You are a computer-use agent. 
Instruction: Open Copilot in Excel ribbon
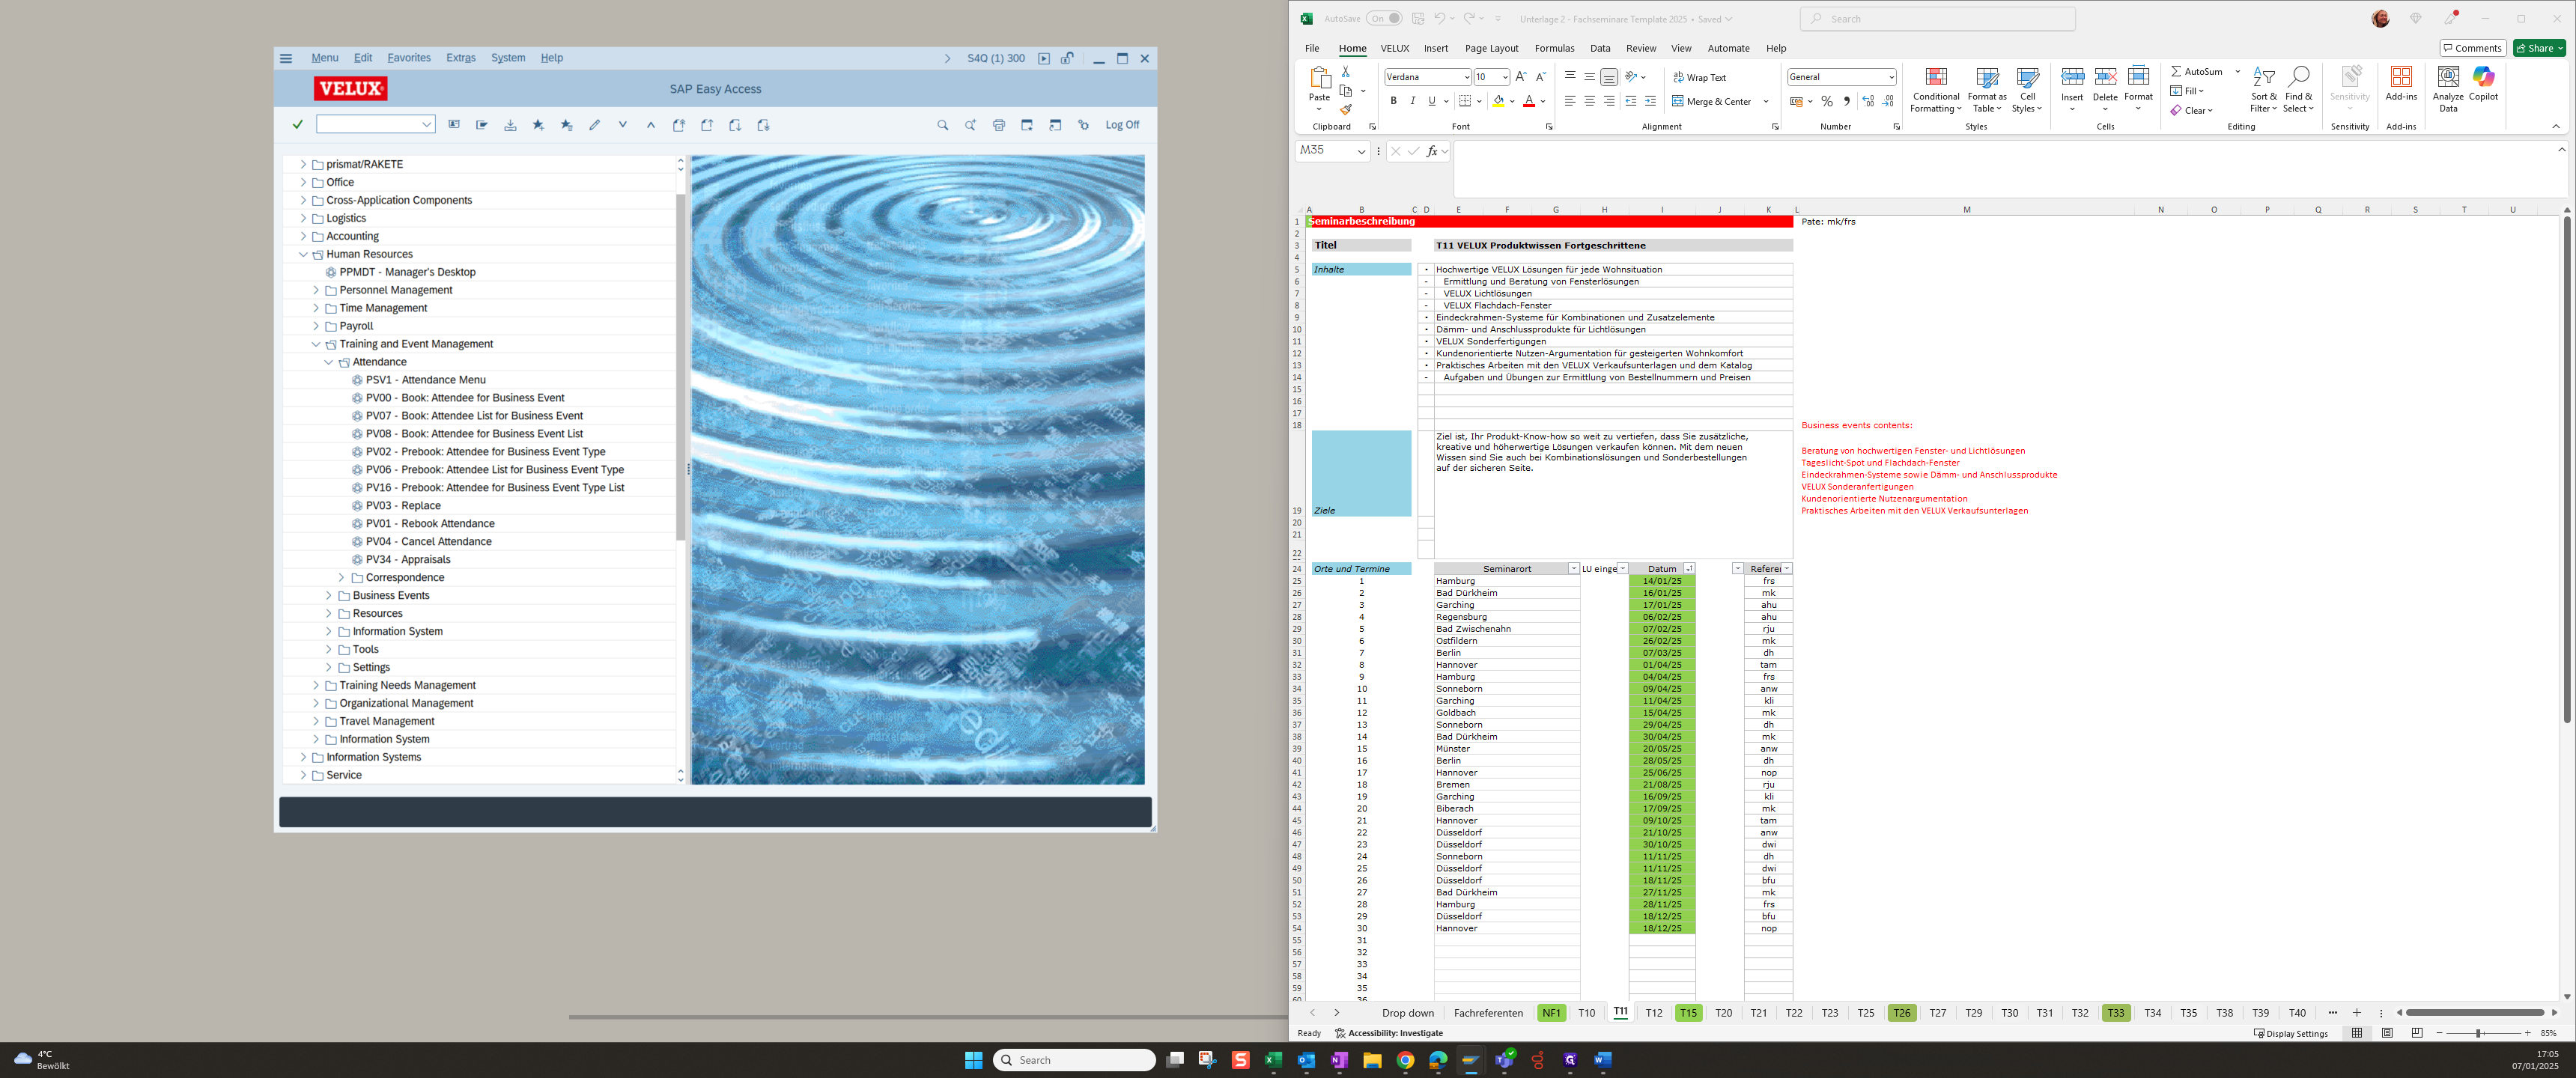[2483, 84]
